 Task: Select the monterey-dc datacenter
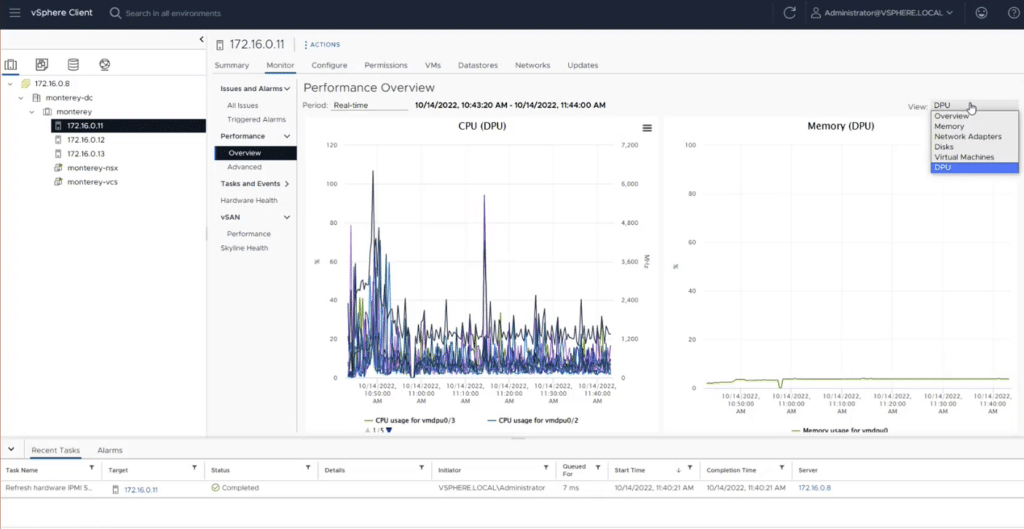pos(69,98)
